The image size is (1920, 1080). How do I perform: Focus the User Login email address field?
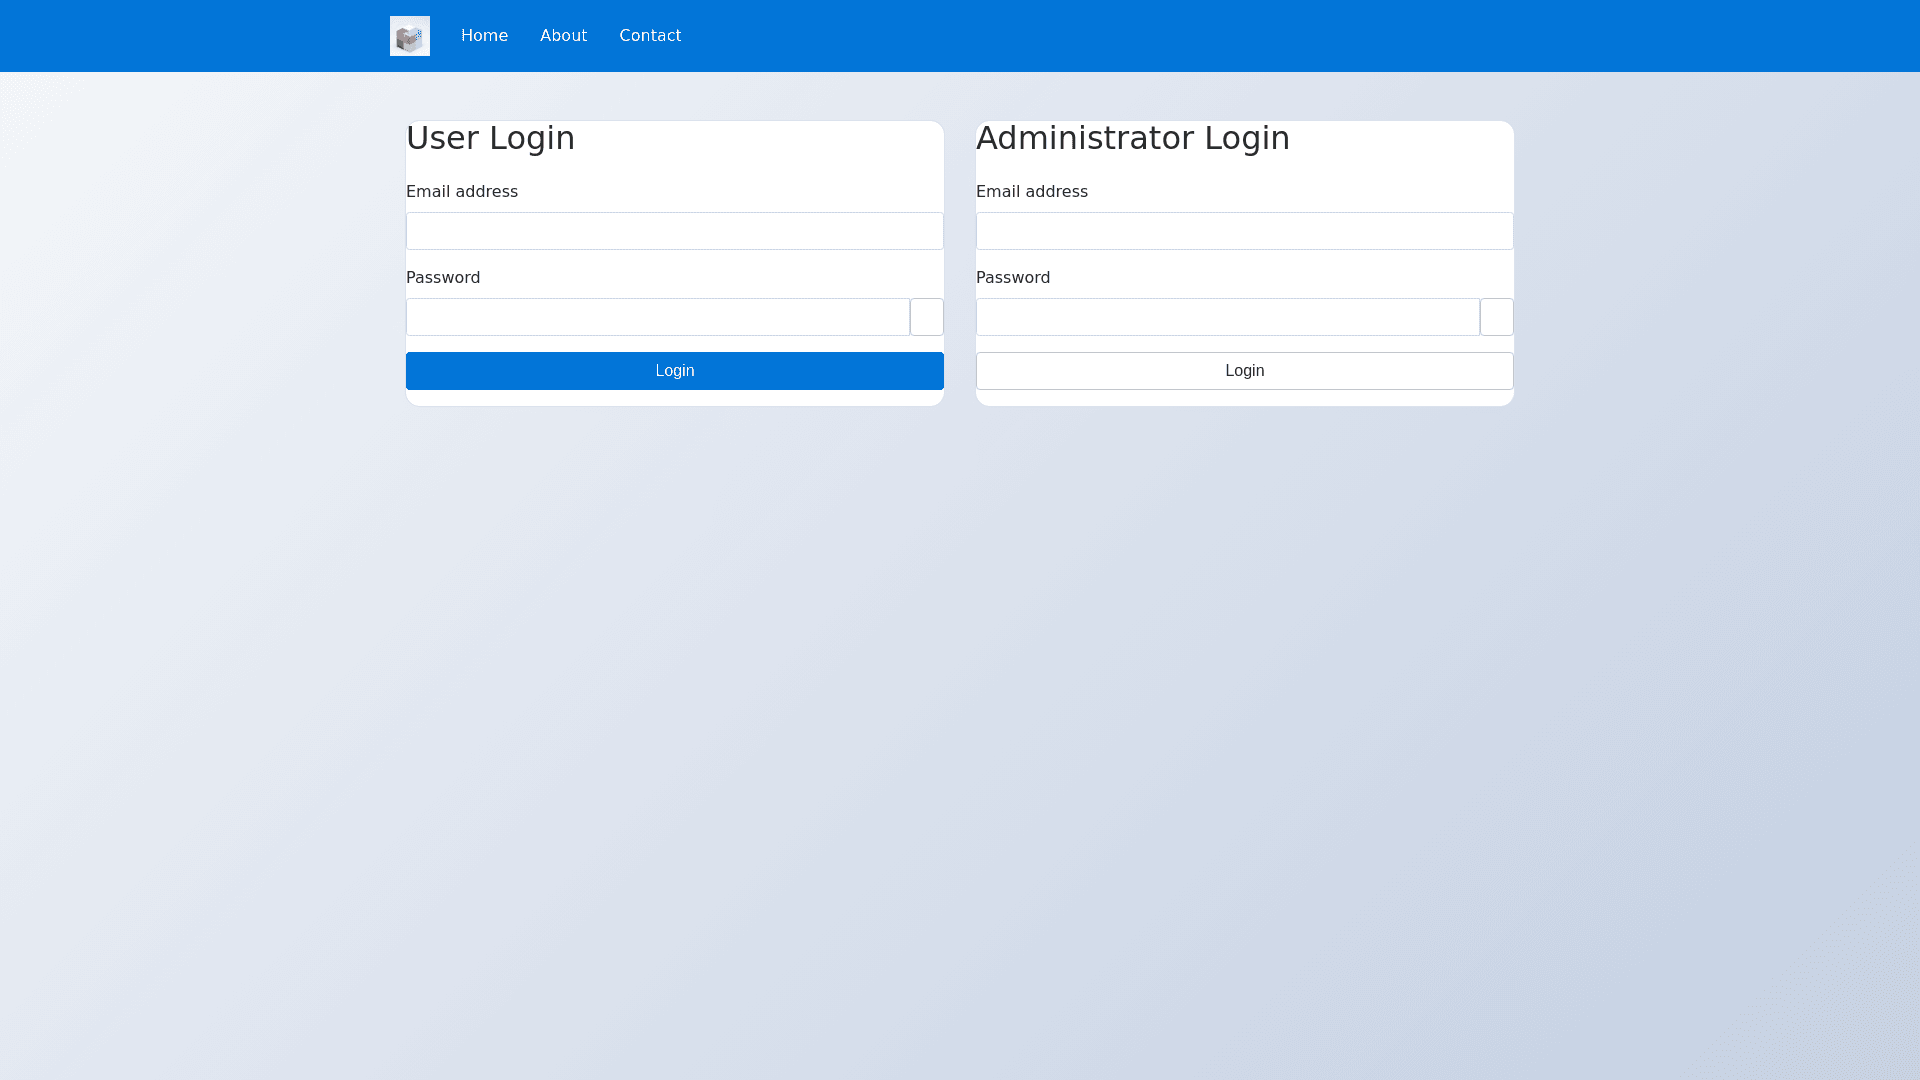(674, 231)
